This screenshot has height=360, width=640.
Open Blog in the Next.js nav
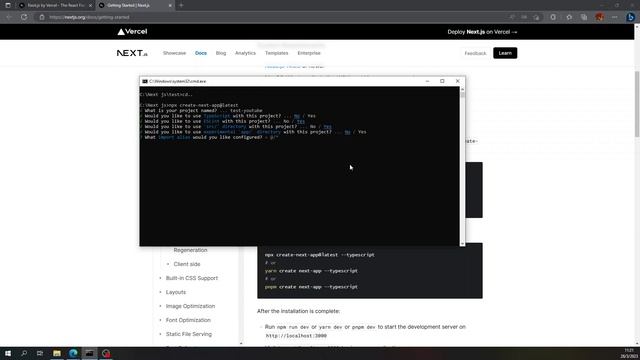click(x=221, y=53)
